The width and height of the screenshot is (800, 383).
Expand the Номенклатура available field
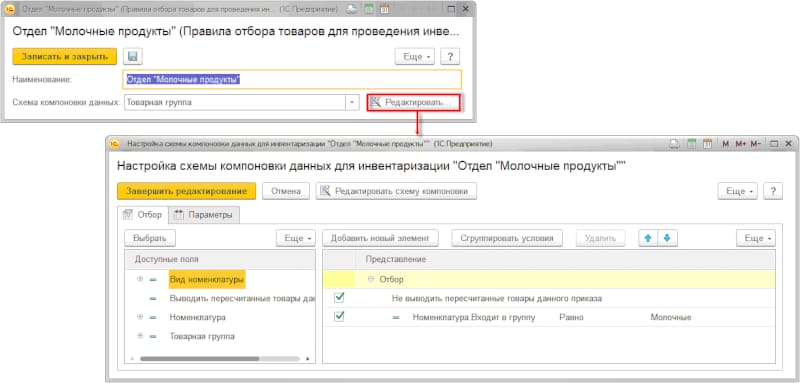point(139,317)
